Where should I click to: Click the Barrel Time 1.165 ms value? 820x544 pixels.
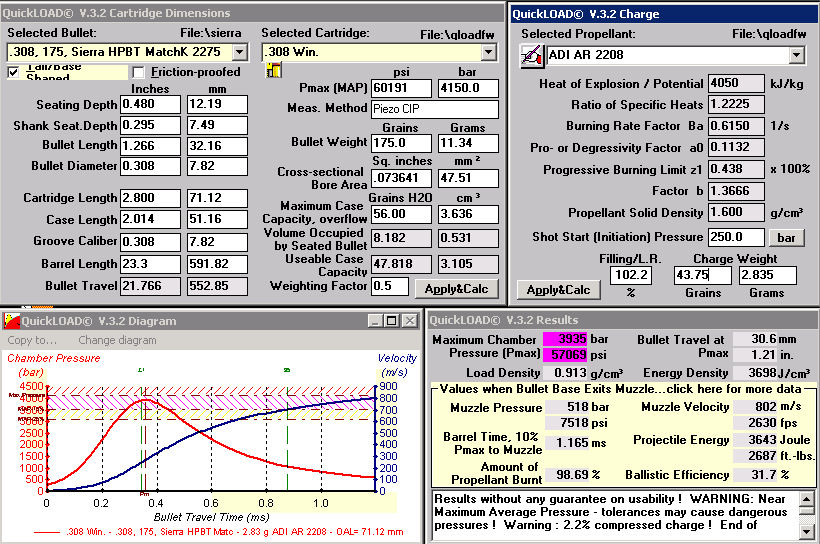click(567, 443)
